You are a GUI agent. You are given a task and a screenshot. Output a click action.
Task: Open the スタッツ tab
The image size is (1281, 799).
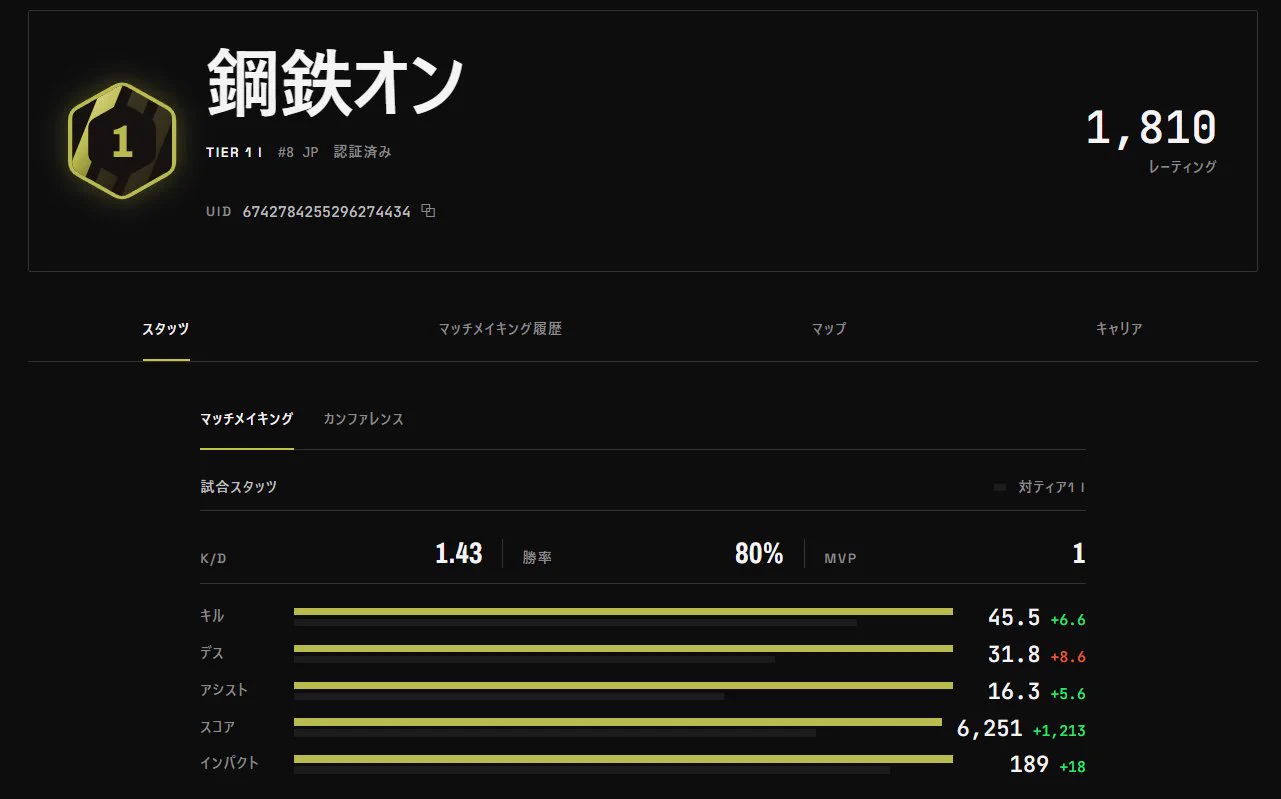tap(166, 329)
